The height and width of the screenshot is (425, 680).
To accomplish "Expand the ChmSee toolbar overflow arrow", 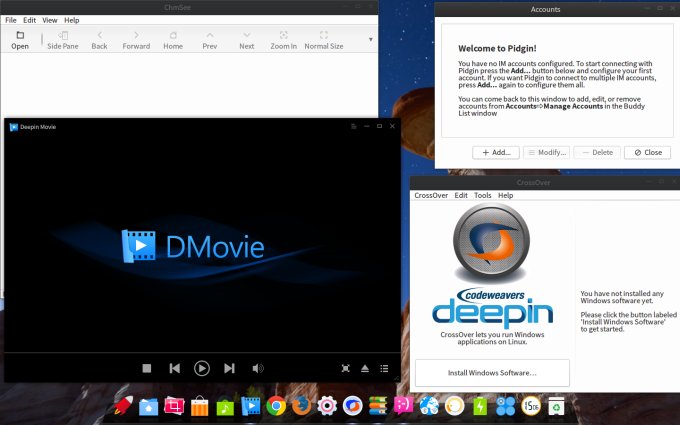I will pos(371,40).
